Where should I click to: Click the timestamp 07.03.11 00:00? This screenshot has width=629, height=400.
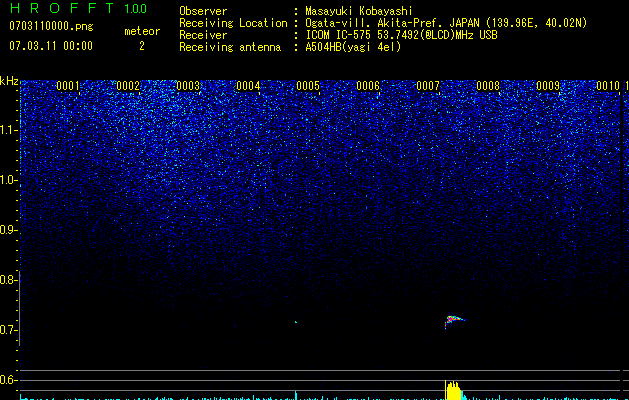coord(51,46)
